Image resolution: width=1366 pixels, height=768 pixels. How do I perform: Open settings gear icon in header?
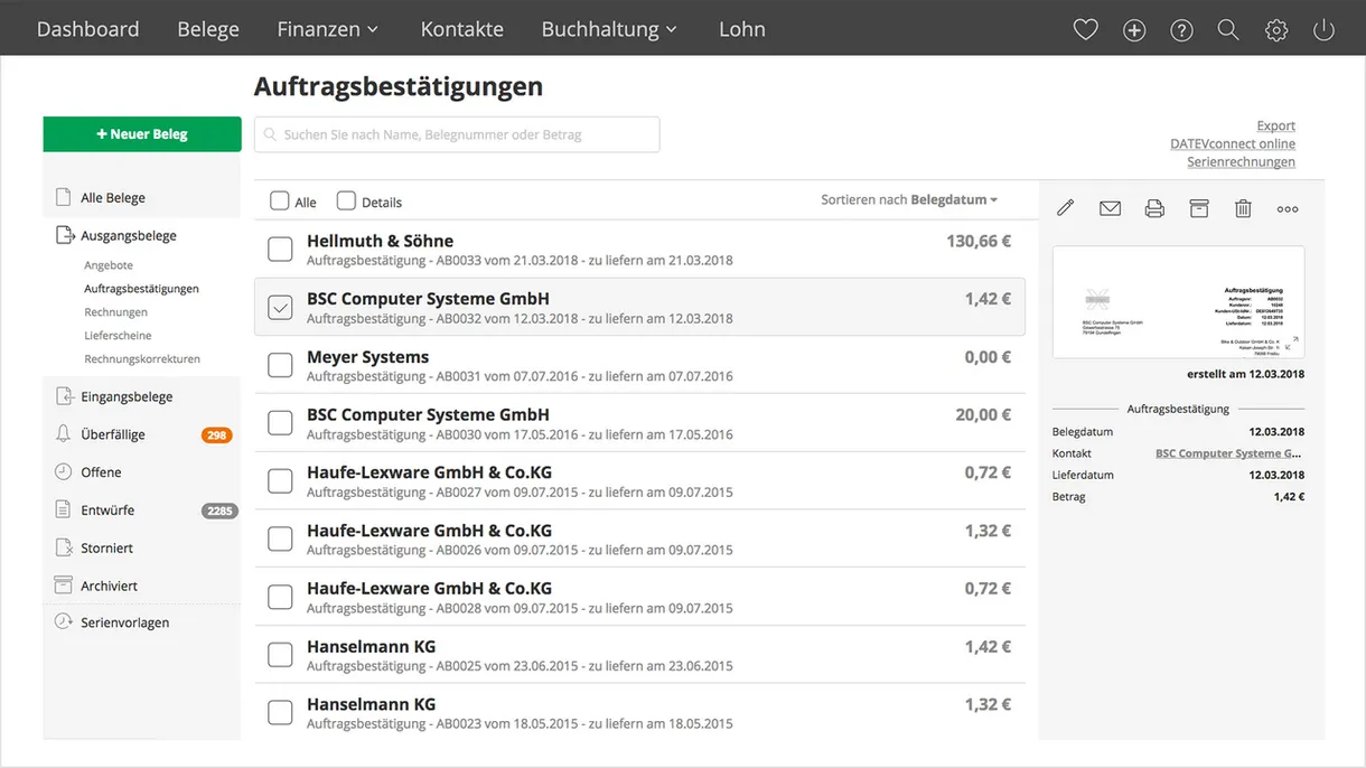1276,30
